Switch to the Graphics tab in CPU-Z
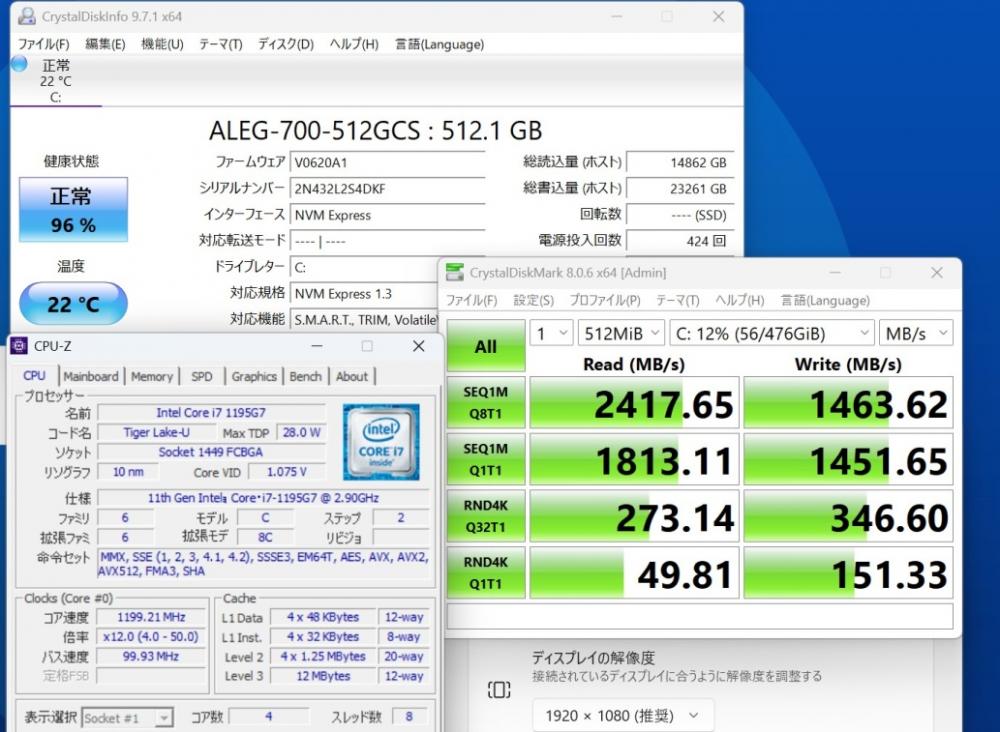This screenshot has width=1000, height=732. [x=254, y=376]
